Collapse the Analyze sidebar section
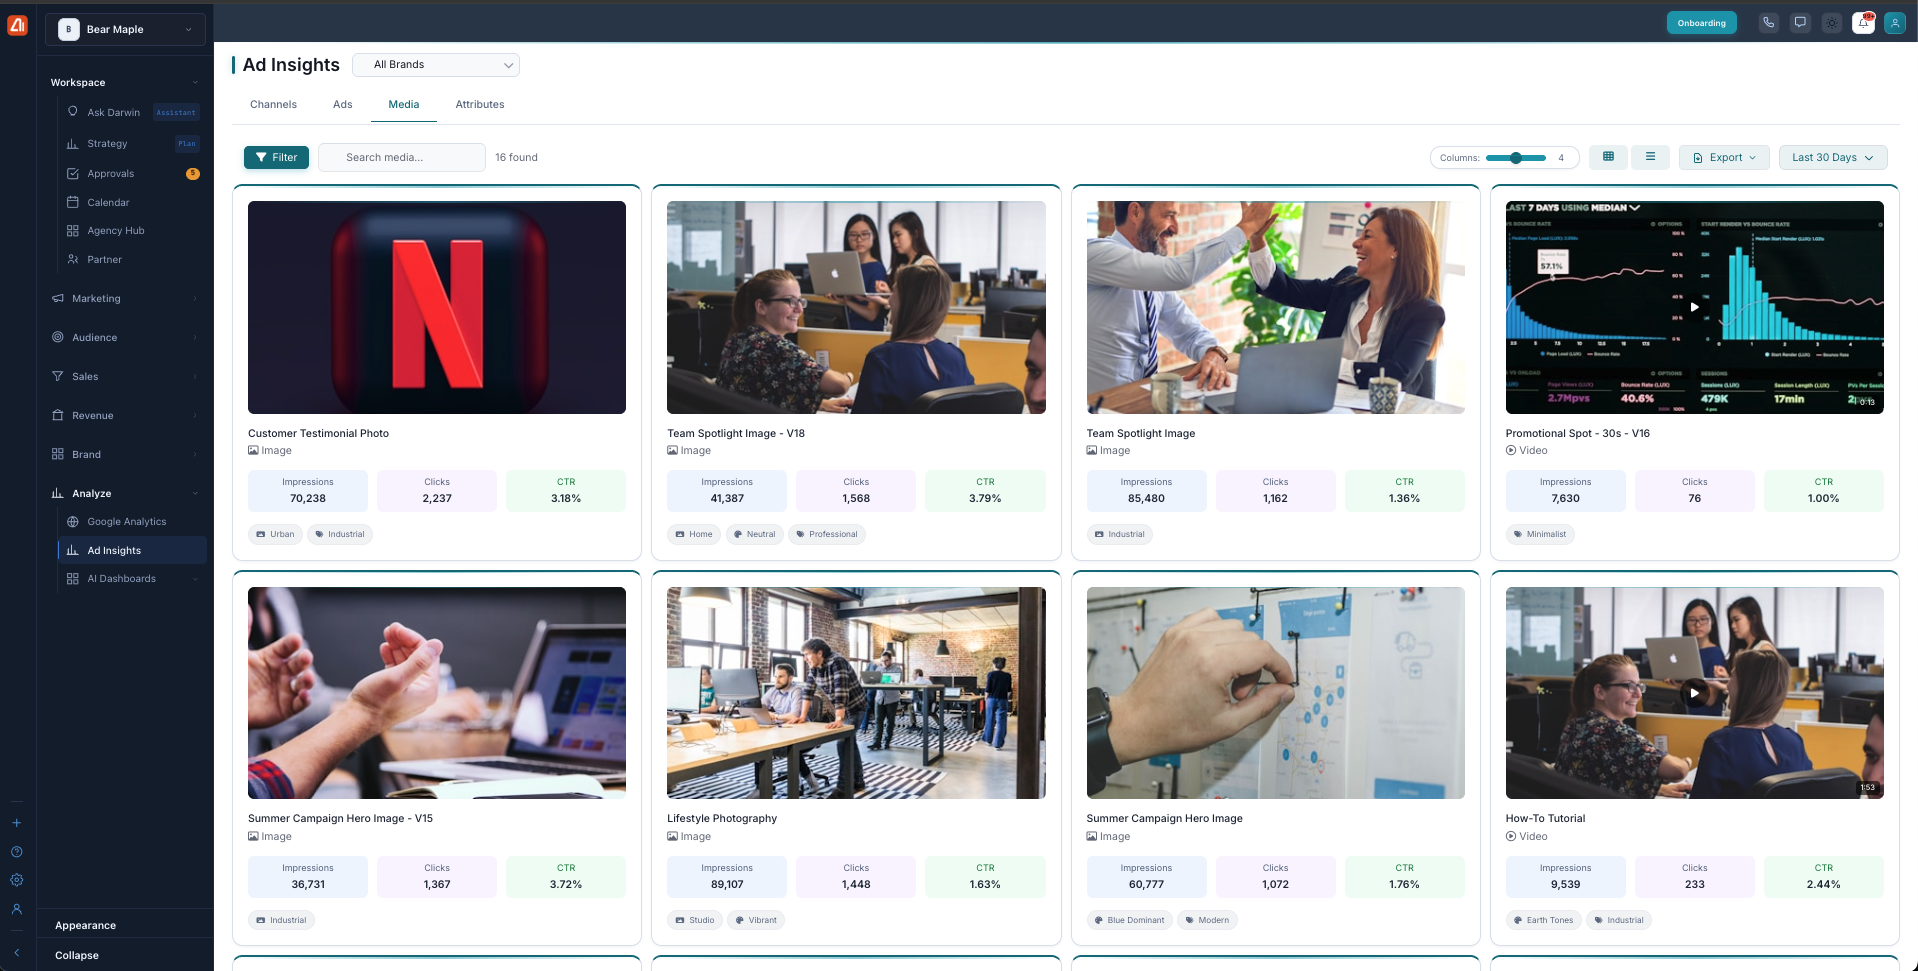Screen dimensions: 1918x971 [125, 493]
